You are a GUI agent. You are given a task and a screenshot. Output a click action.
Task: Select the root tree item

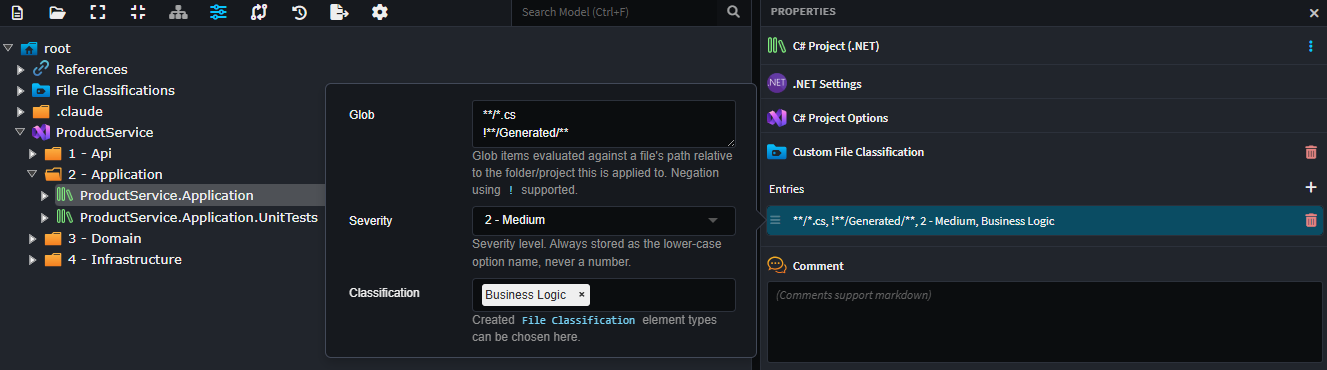coord(57,48)
